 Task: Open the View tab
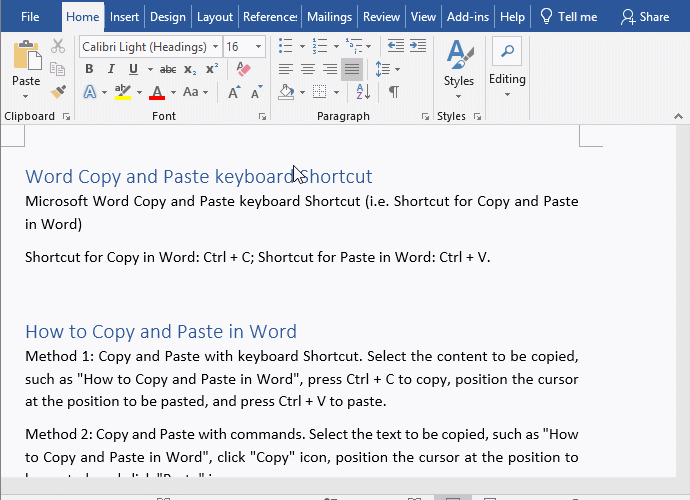click(x=423, y=17)
